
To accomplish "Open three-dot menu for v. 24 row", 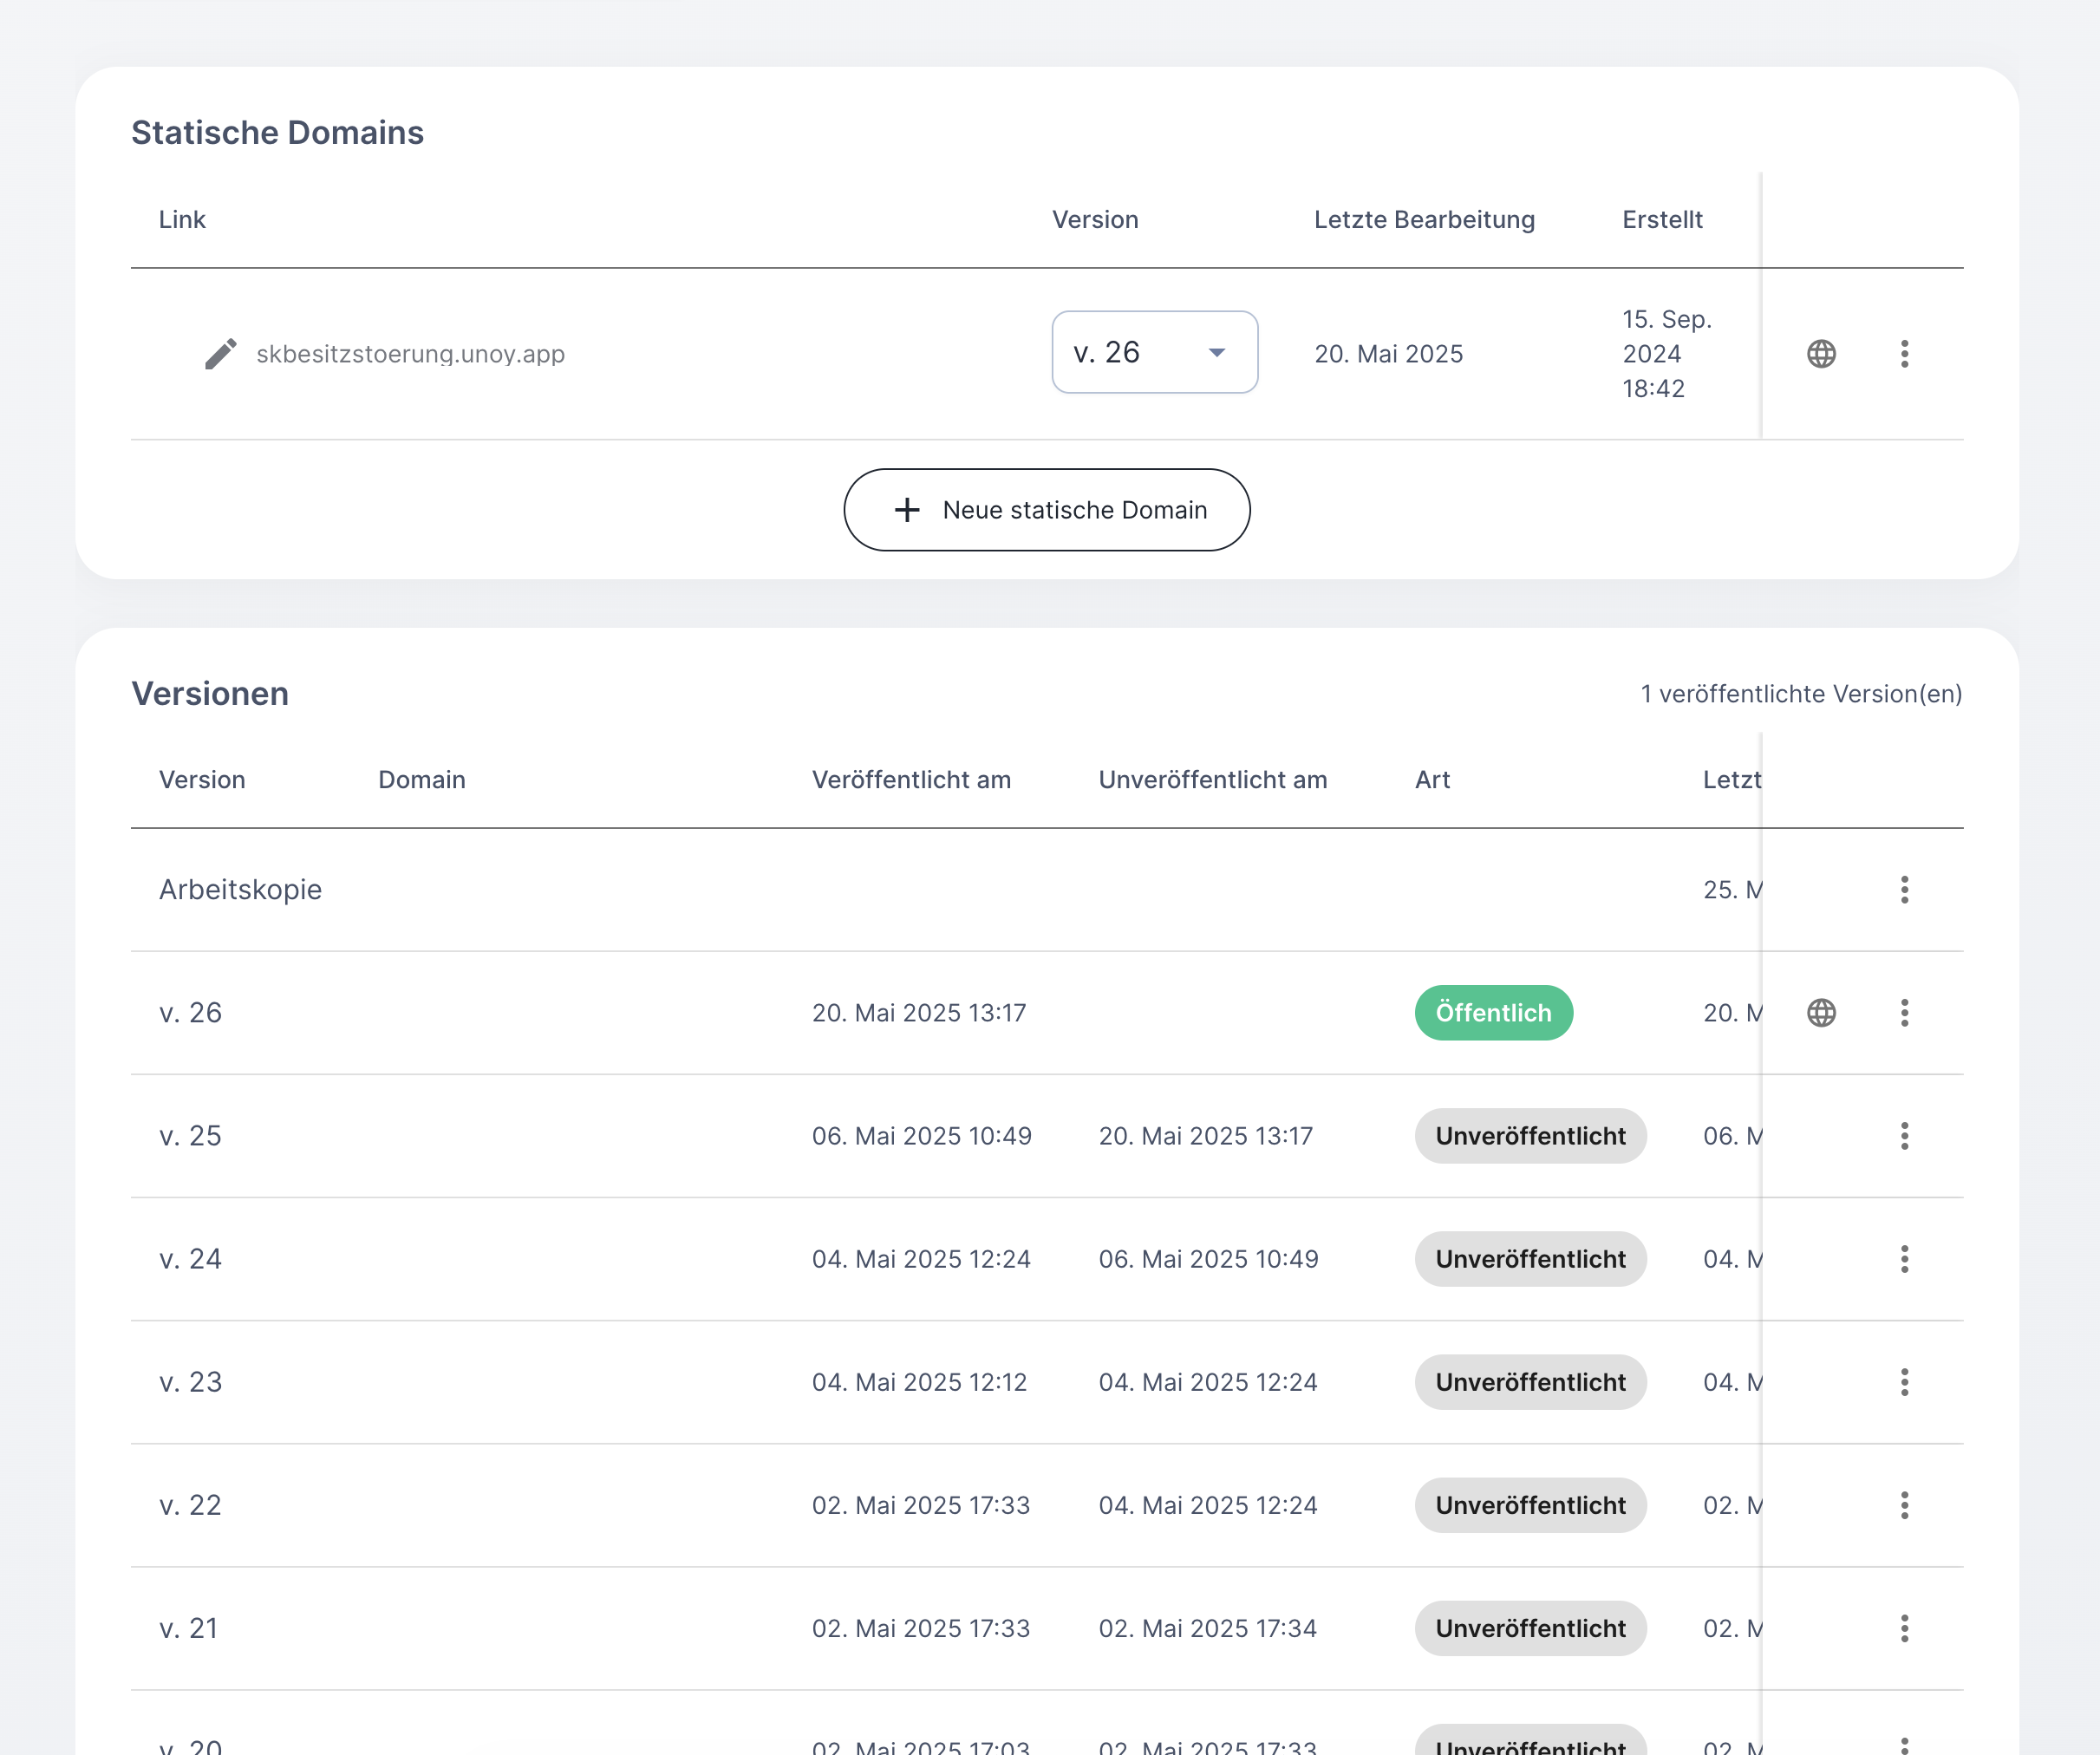I will 1904,1259.
